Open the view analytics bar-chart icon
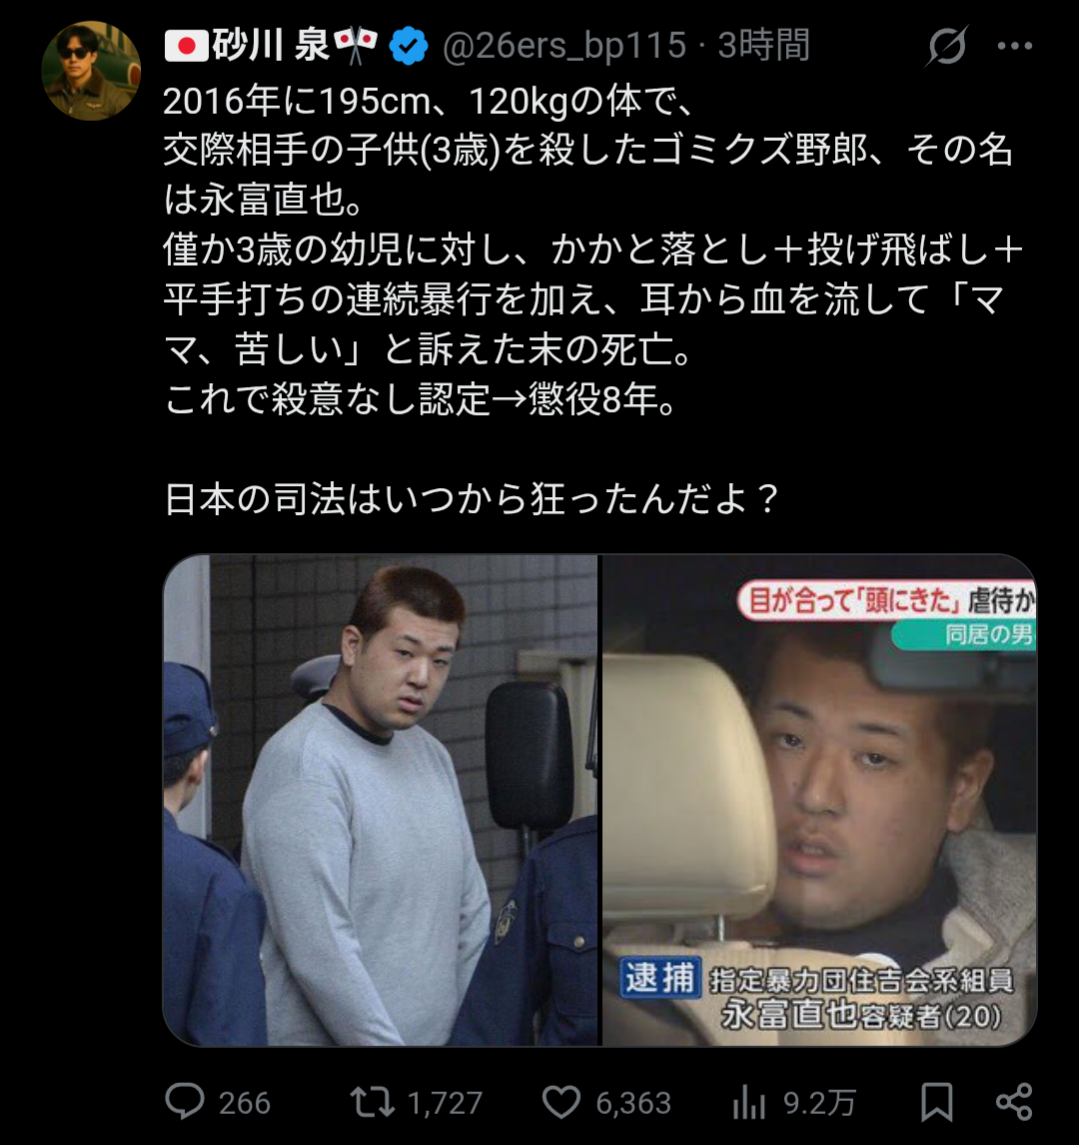The image size is (1079, 1145). click(x=749, y=1102)
